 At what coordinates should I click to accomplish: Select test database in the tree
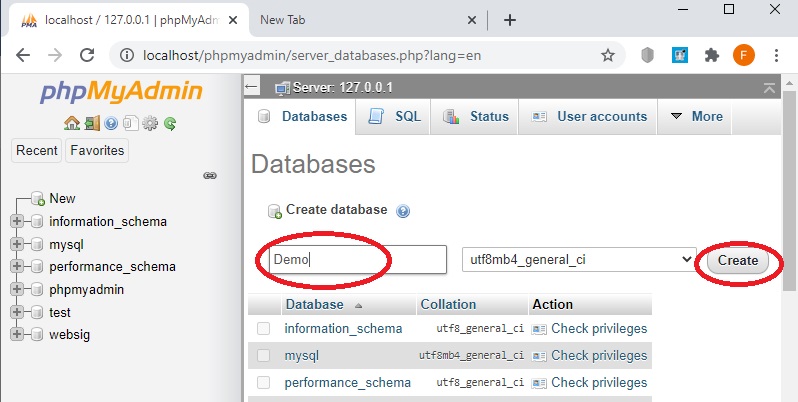[60, 312]
